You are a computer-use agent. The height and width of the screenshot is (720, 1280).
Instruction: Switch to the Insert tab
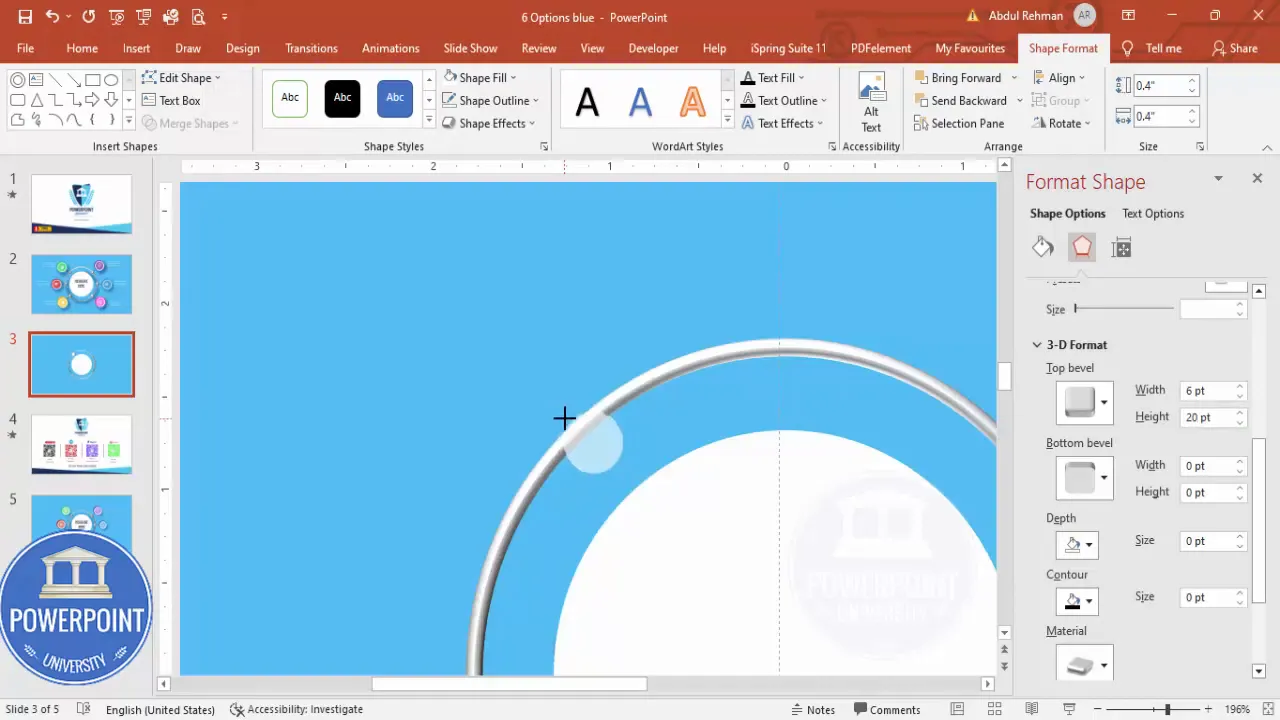coord(137,48)
